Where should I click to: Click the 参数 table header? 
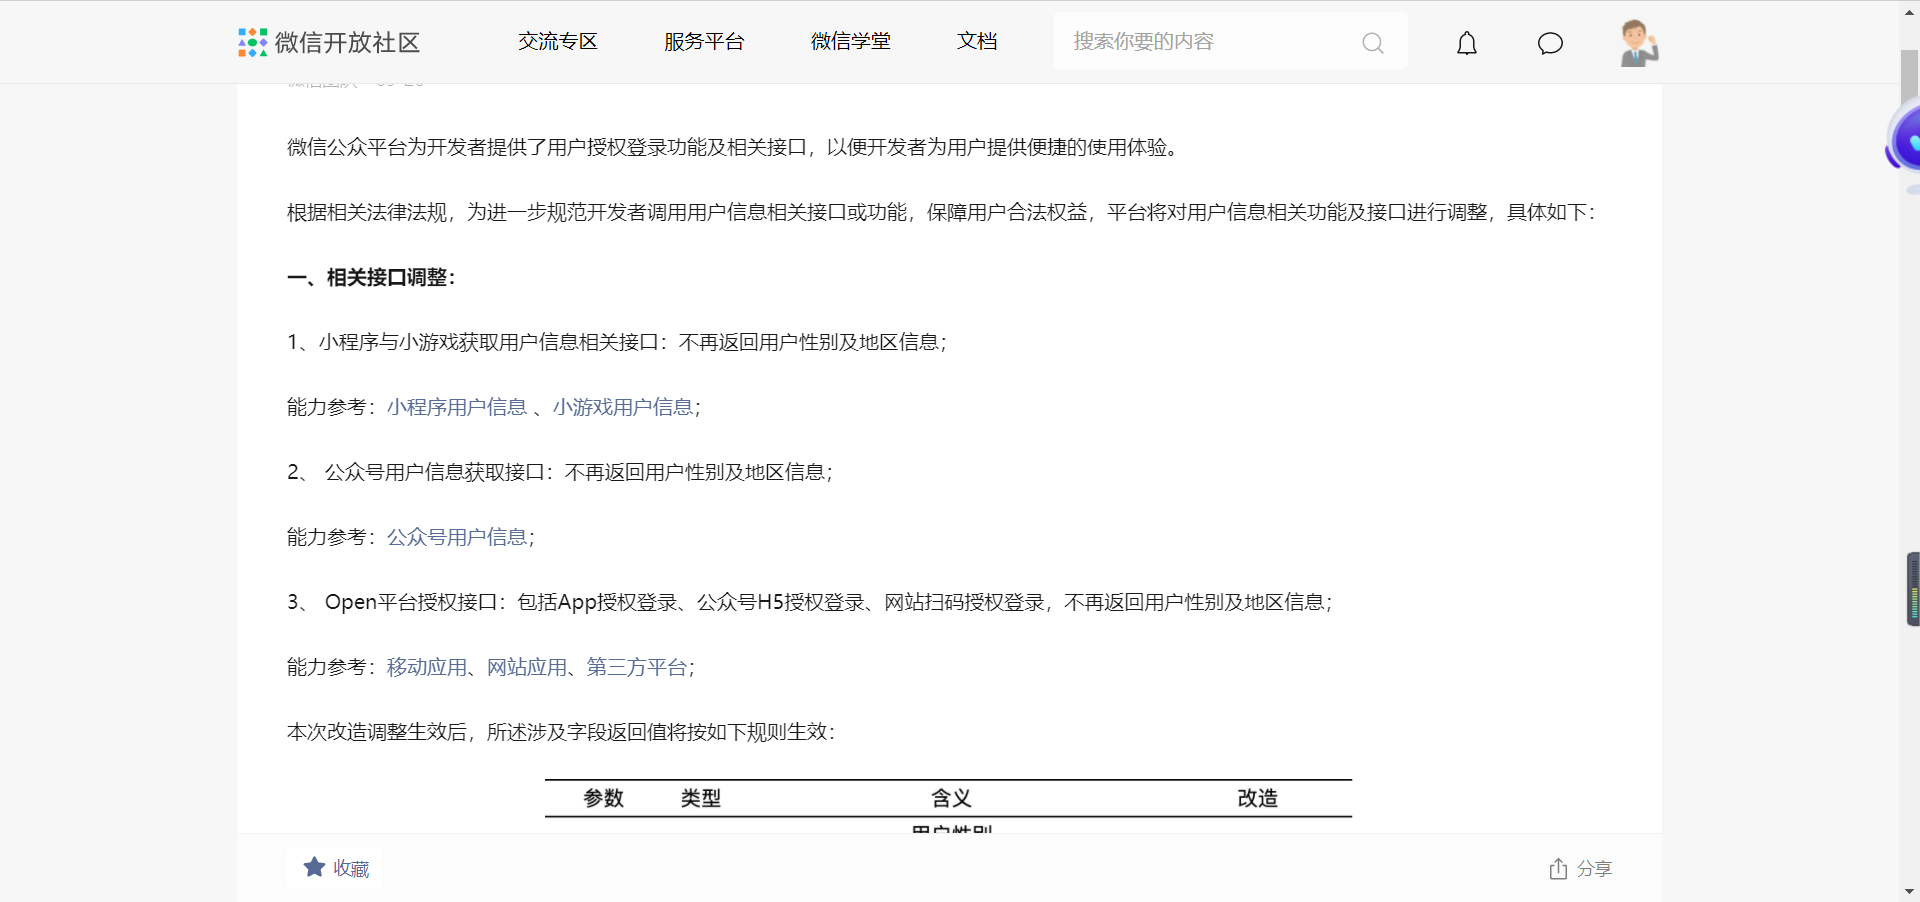tap(604, 798)
